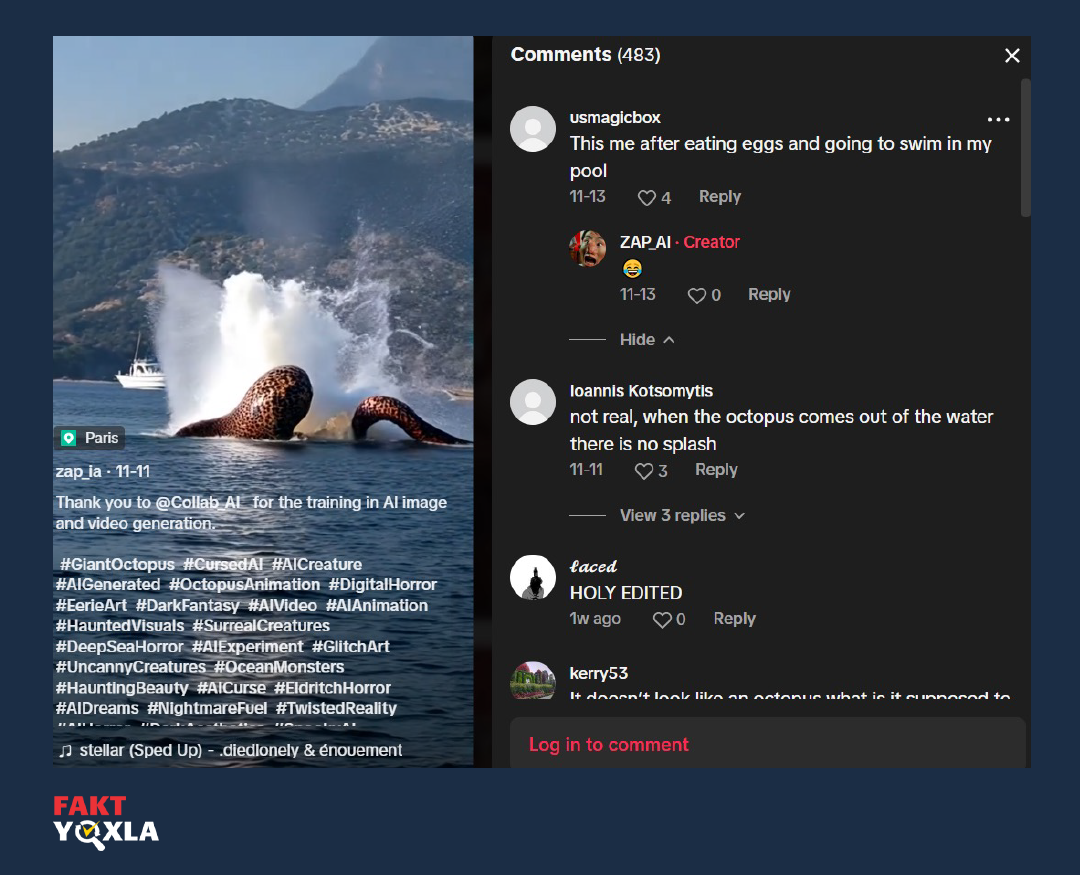
Task: Open #EldritchHorror hashtag
Action: (x=333, y=688)
